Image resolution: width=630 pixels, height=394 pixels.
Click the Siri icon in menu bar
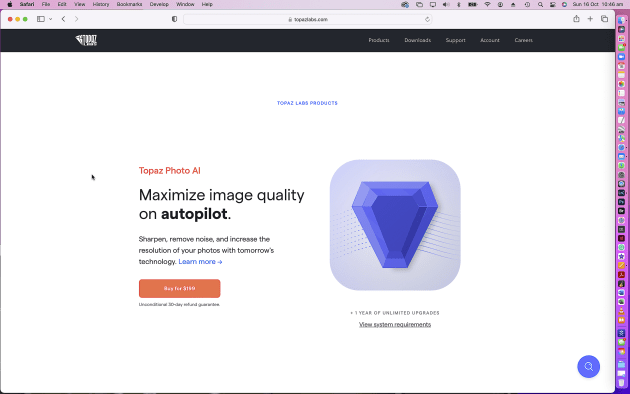[x=565, y=4]
